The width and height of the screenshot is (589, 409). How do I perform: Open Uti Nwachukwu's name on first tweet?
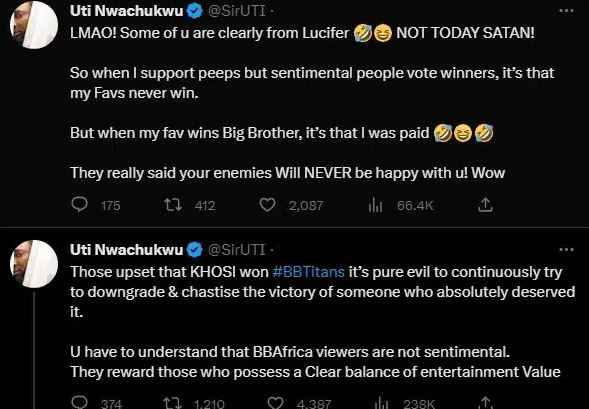tap(127, 12)
